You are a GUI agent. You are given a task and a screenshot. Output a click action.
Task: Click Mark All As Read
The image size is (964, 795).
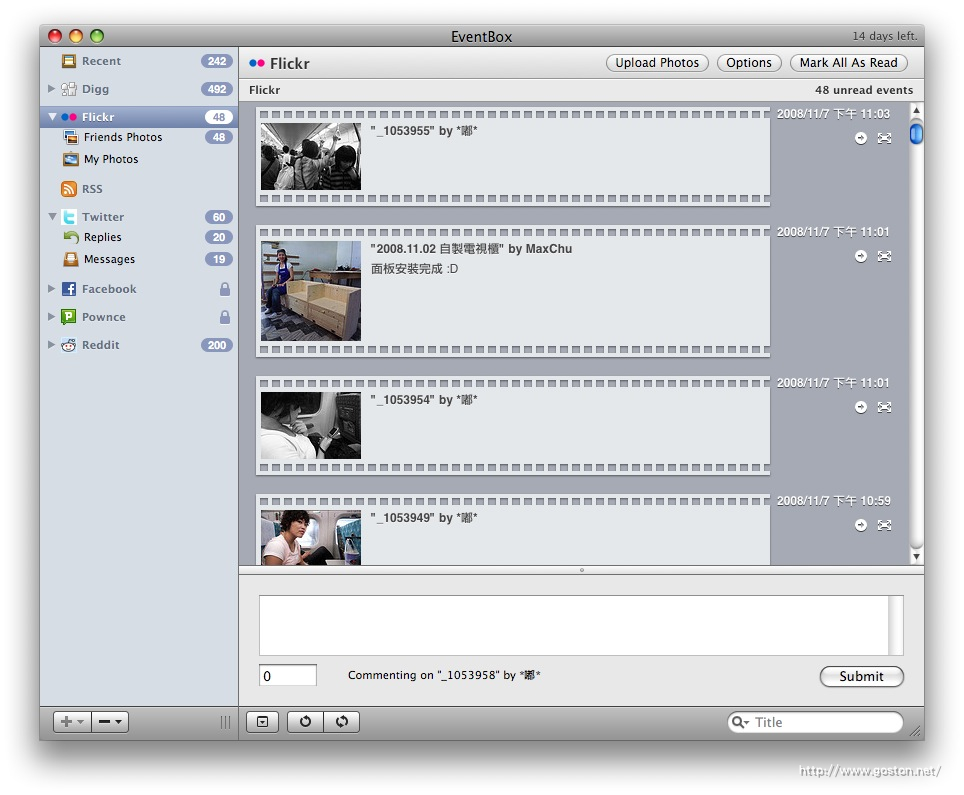click(848, 63)
